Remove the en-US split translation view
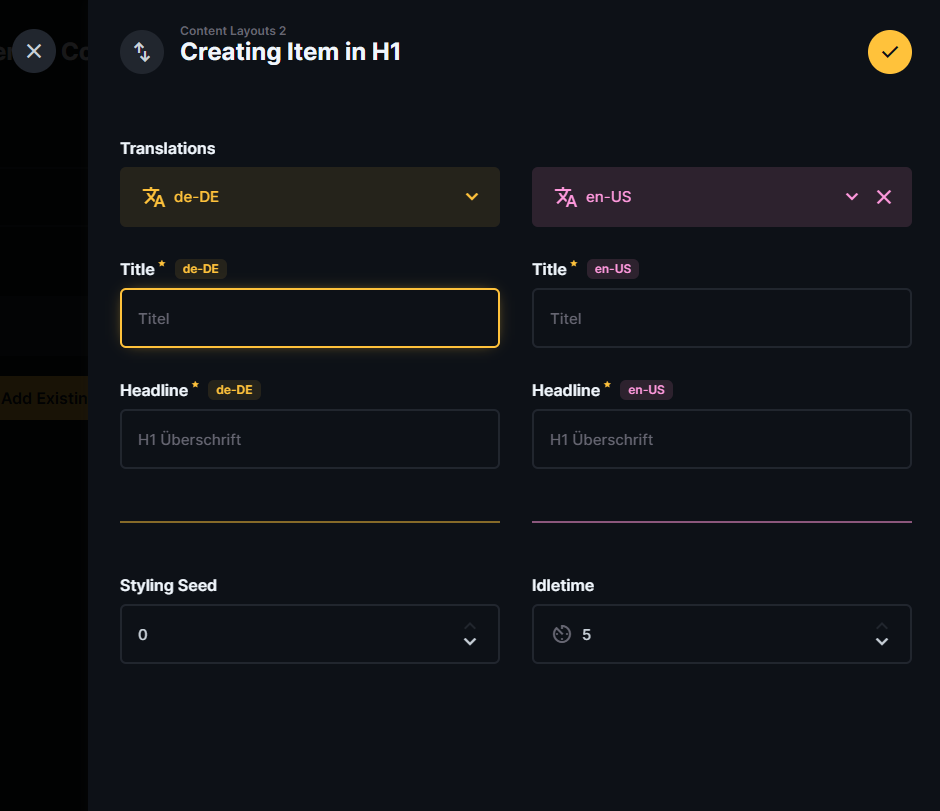This screenshot has width=940, height=811. pos(883,197)
